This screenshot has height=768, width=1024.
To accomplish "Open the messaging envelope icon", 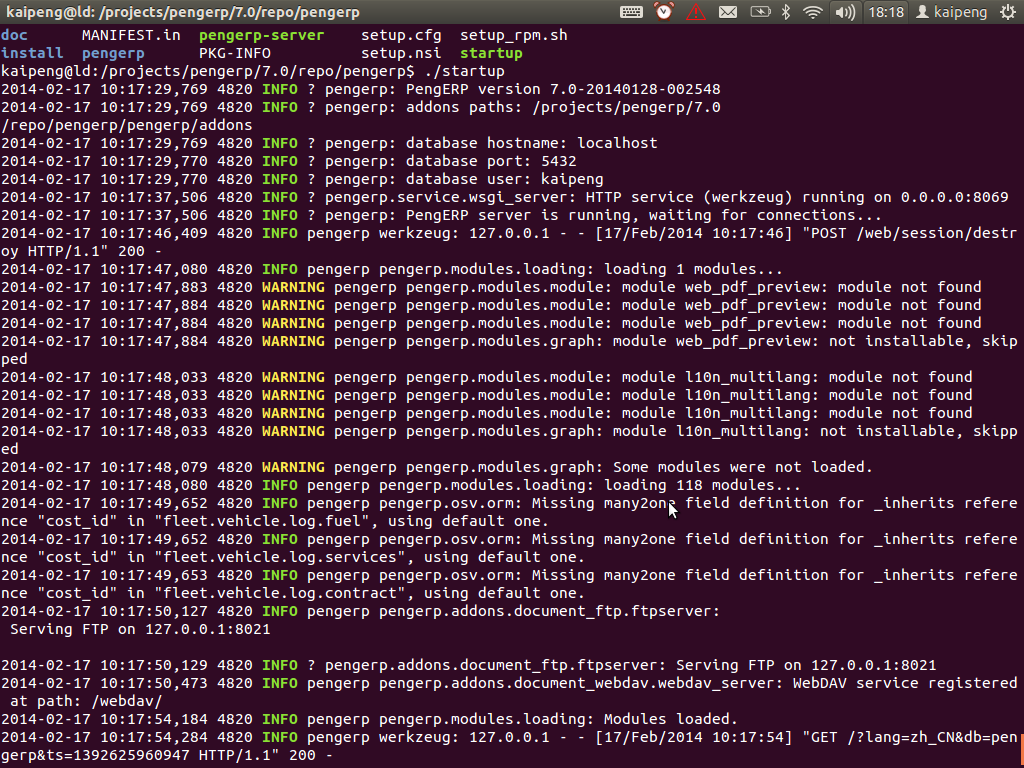I will 728,12.
